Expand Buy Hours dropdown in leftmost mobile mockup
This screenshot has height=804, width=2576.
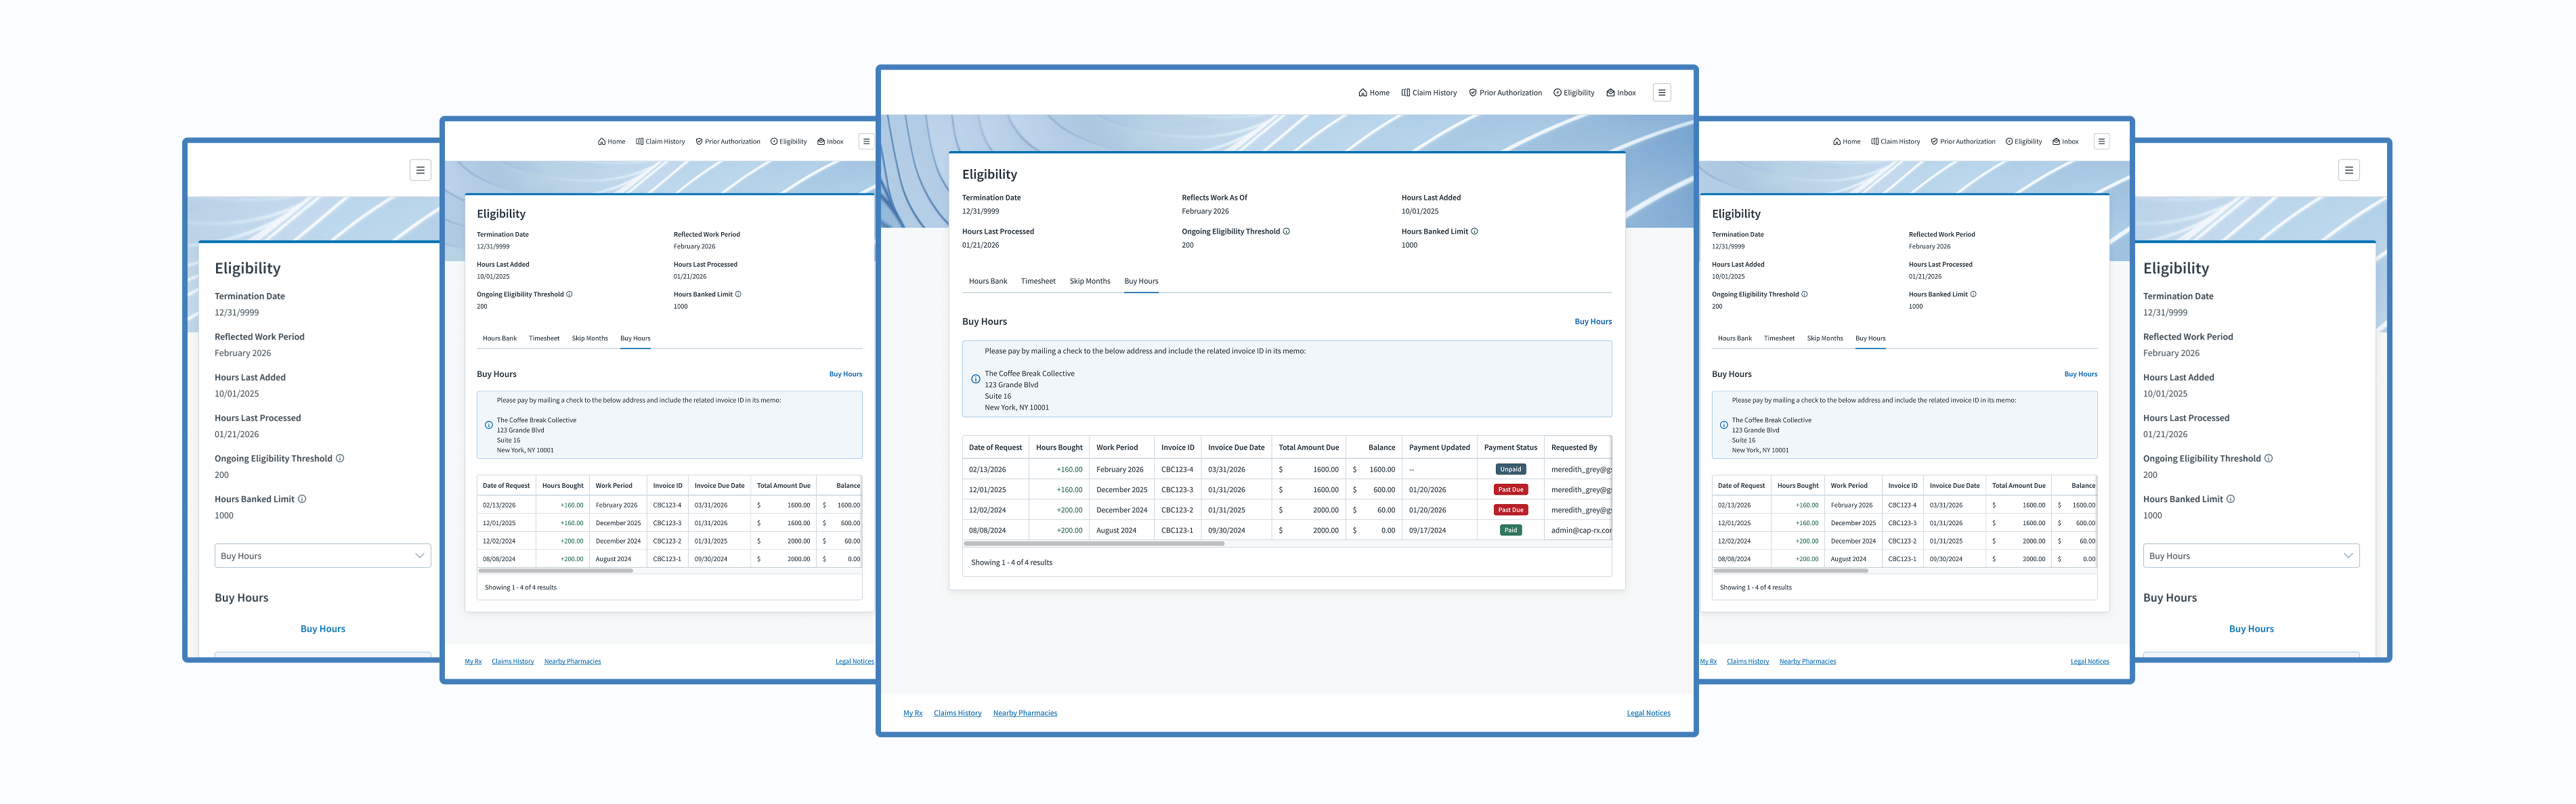(322, 556)
